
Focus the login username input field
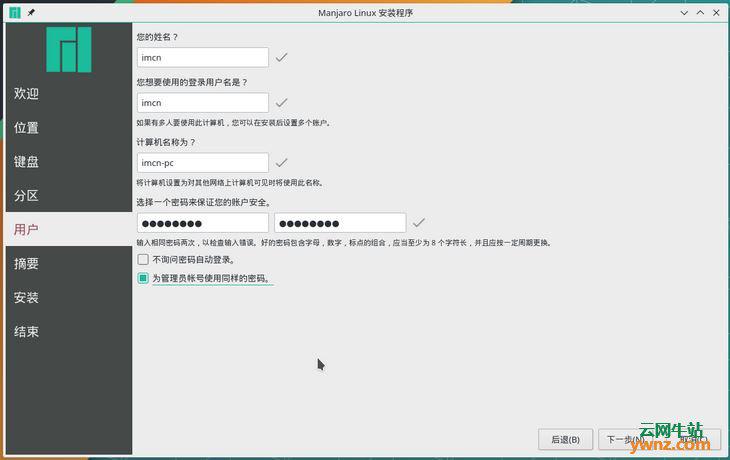pyautogui.click(x=203, y=102)
